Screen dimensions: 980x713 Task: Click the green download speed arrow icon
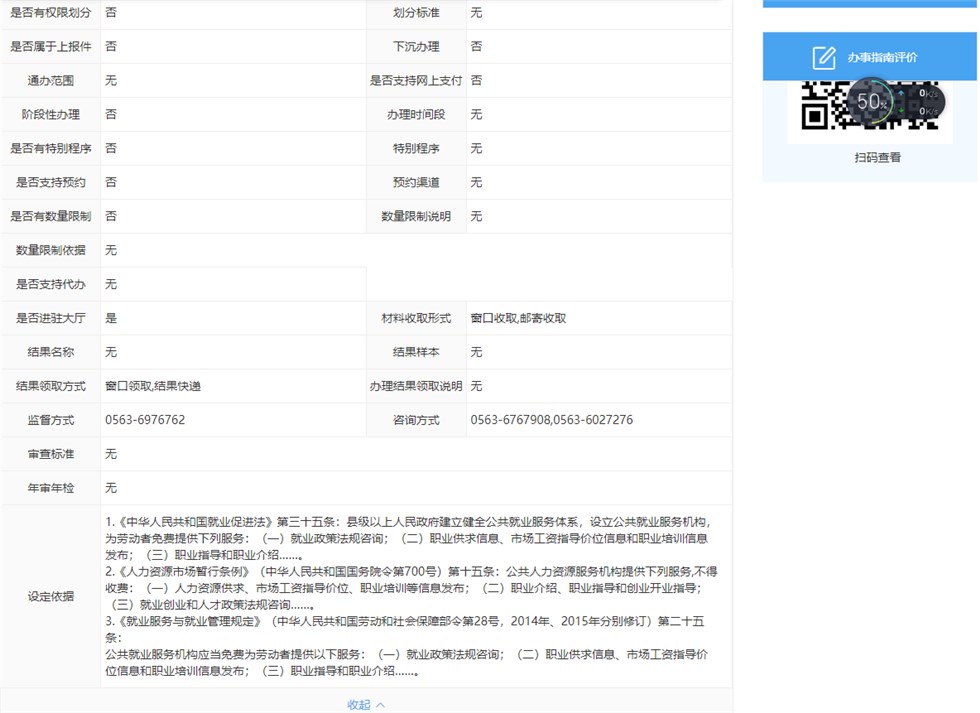[900, 111]
